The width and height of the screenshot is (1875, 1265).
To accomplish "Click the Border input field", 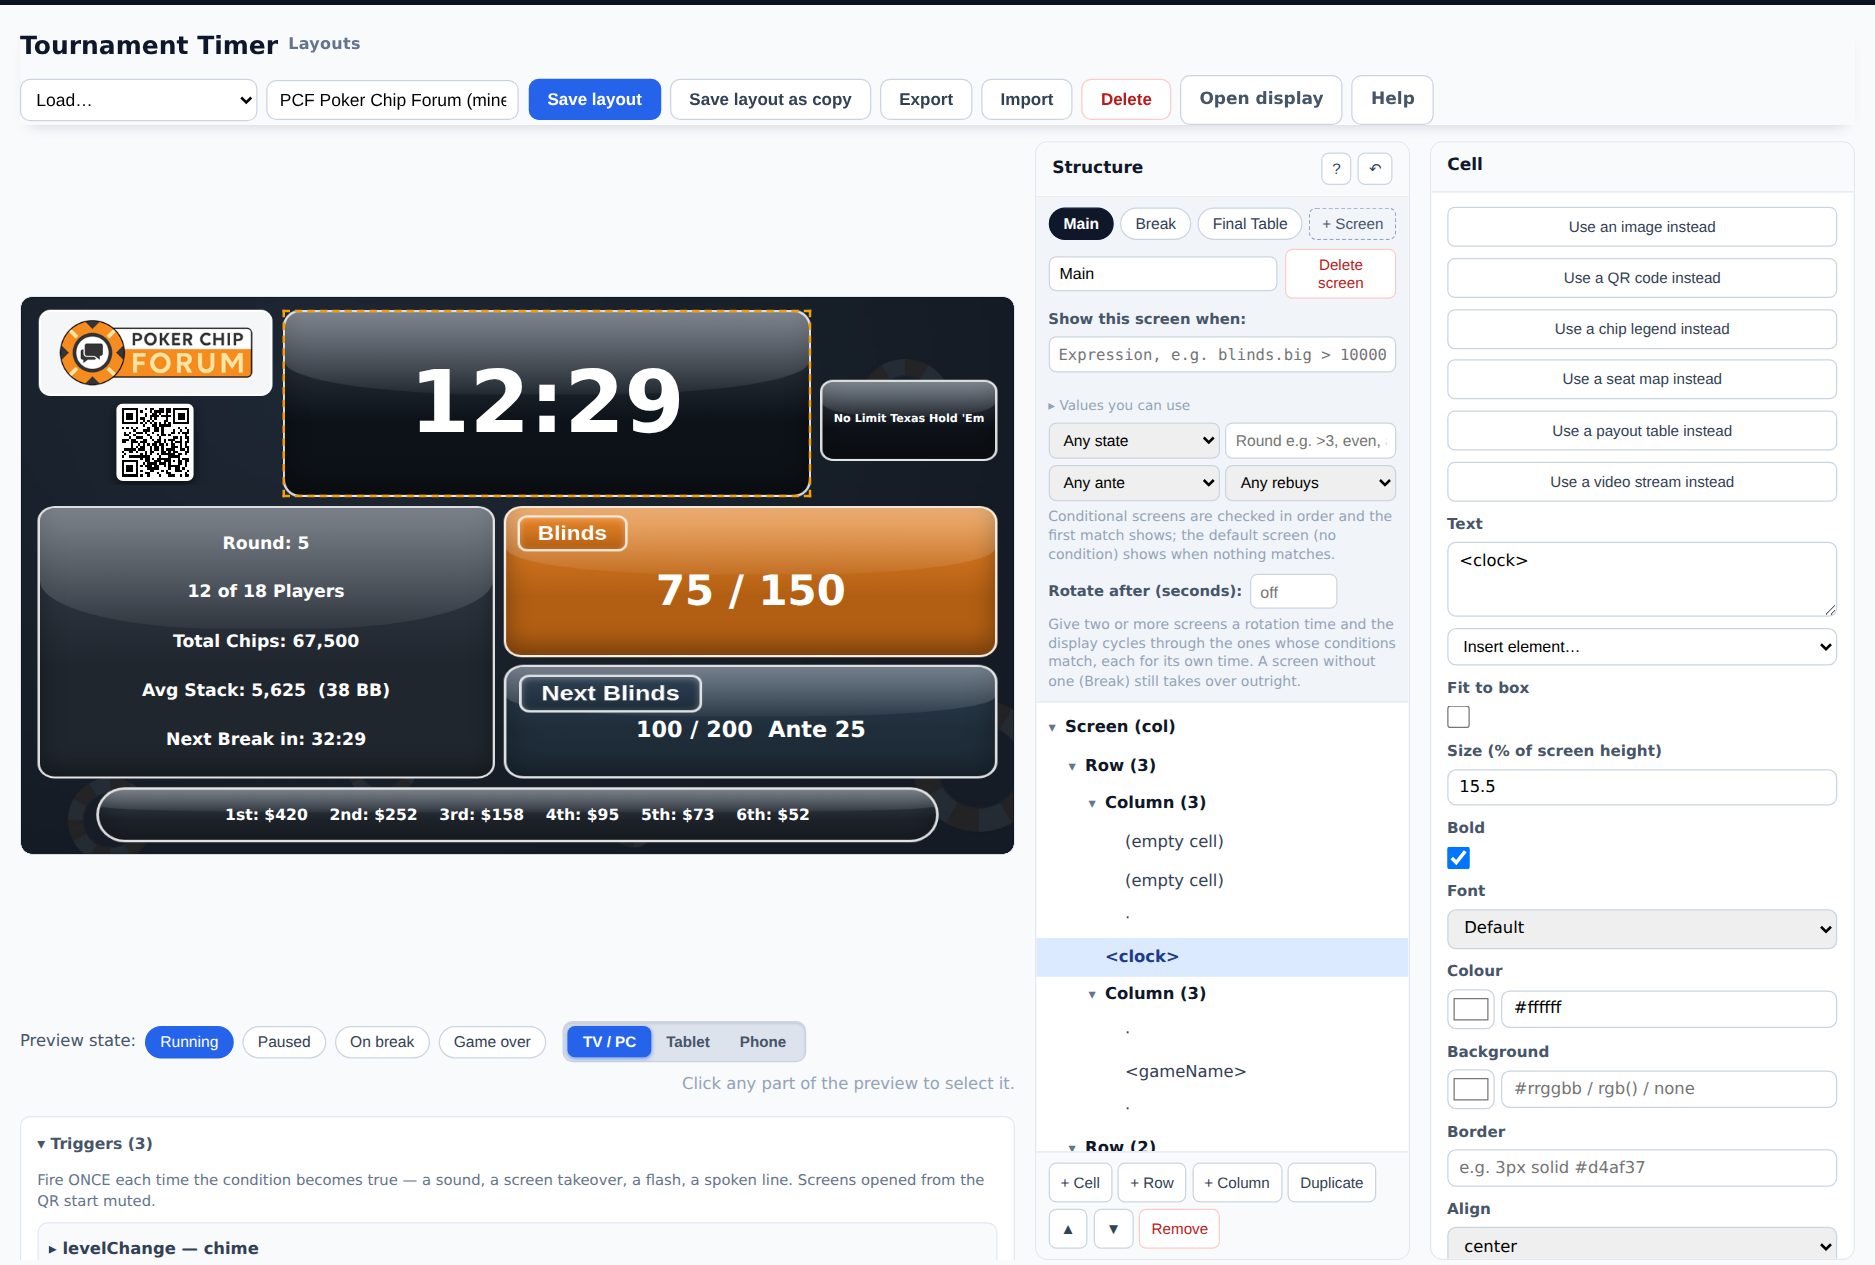I will (1642, 1168).
